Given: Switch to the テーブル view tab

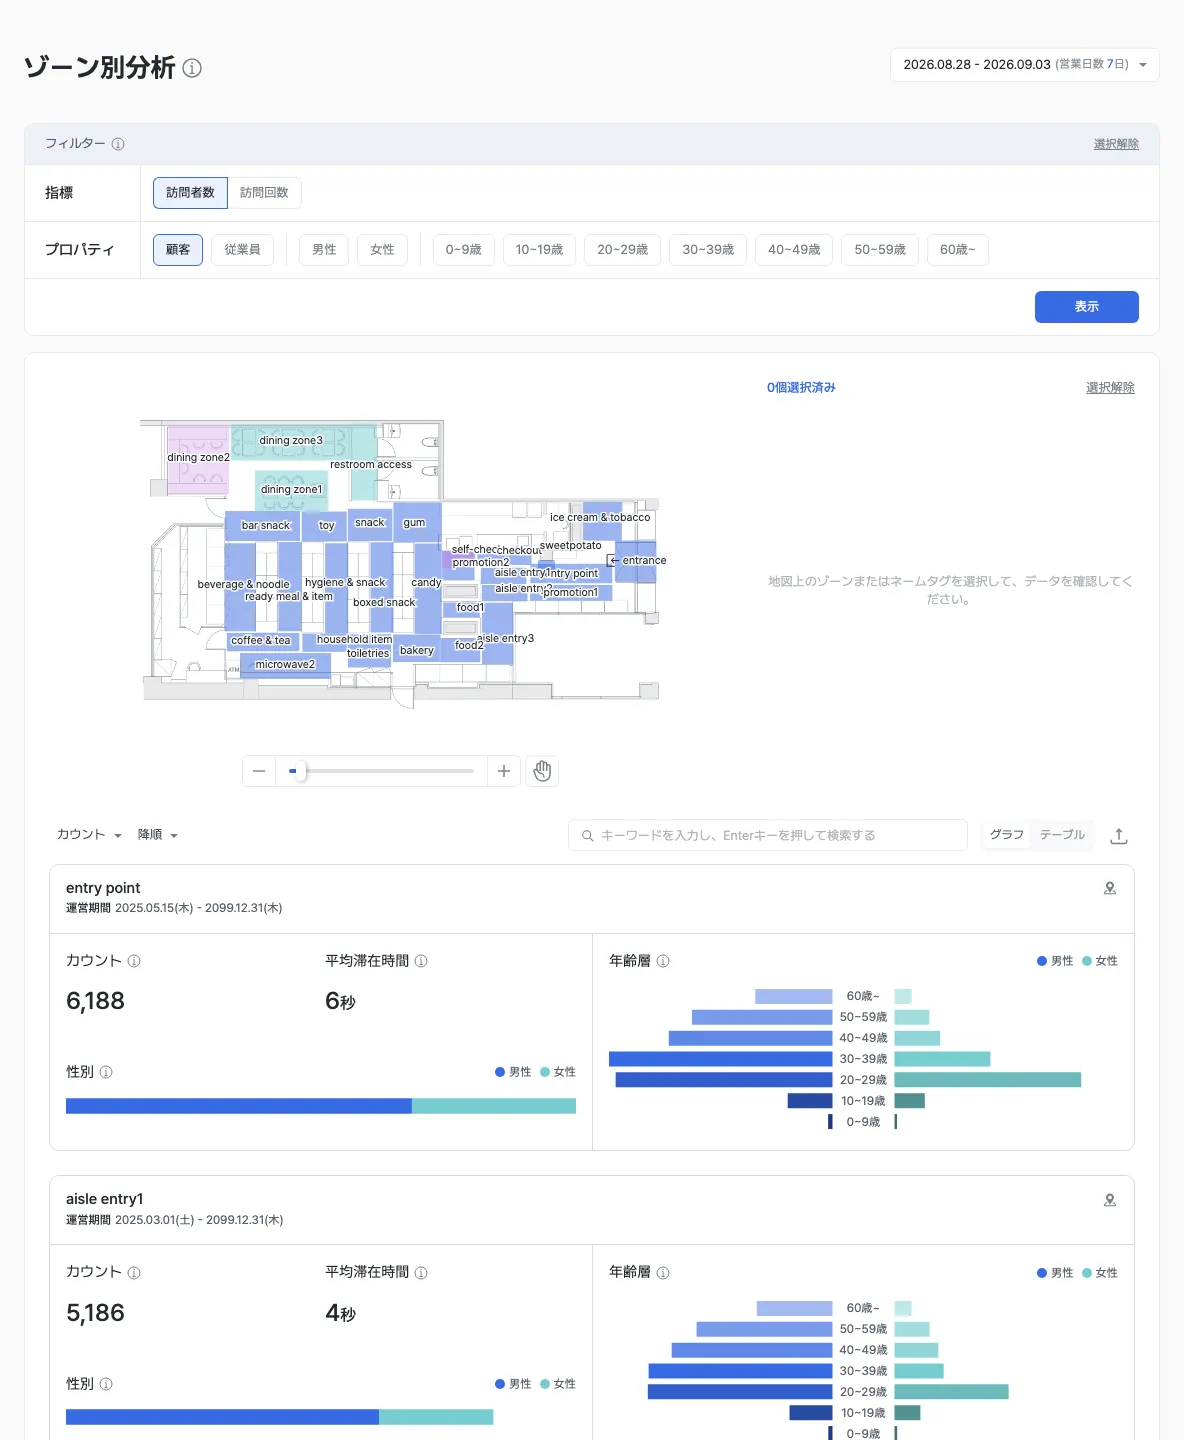Looking at the screenshot, I should pos(1062,835).
